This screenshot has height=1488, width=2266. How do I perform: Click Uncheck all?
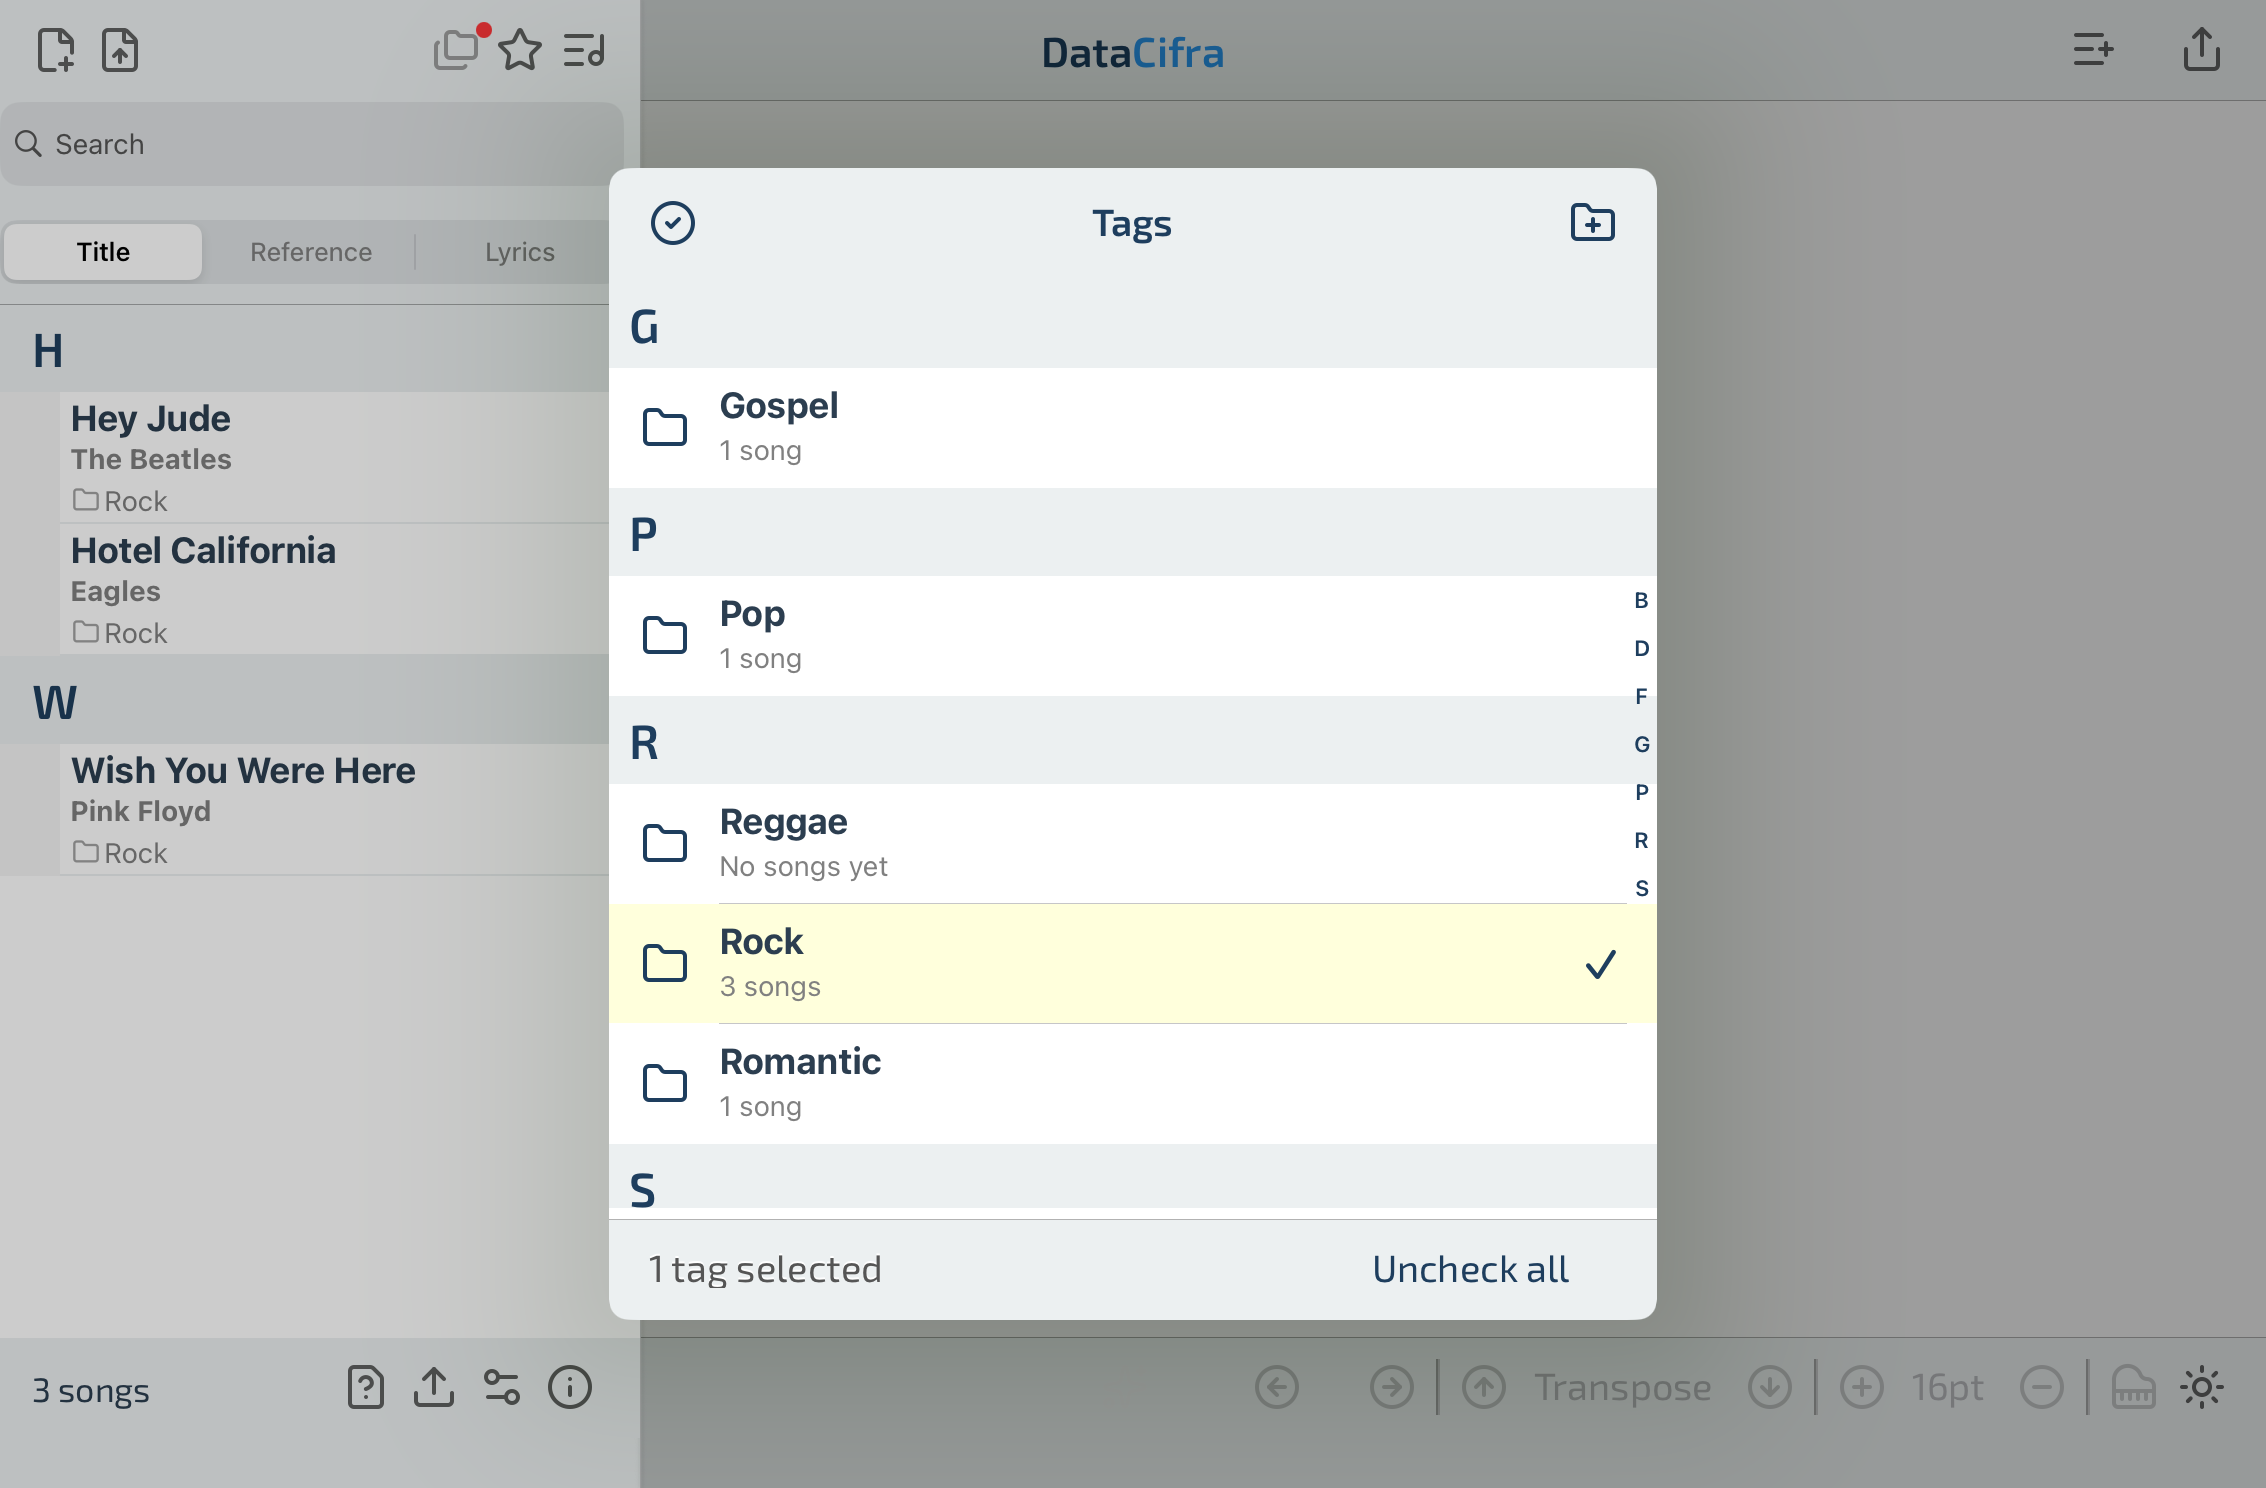coord(1470,1269)
